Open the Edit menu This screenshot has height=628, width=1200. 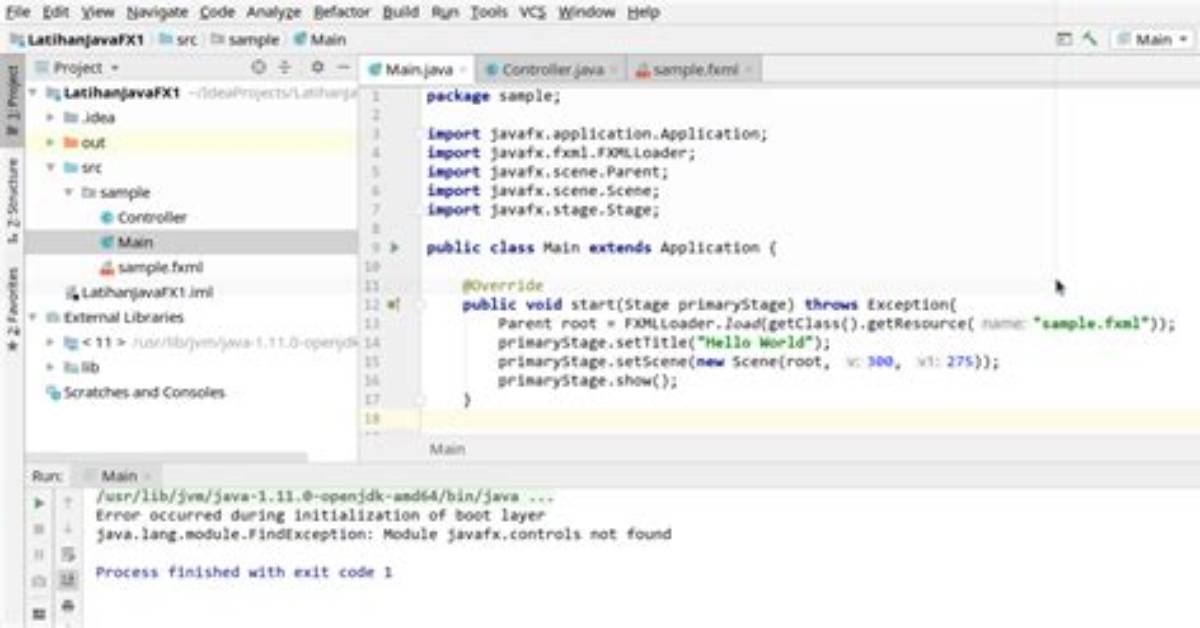point(56,12)
